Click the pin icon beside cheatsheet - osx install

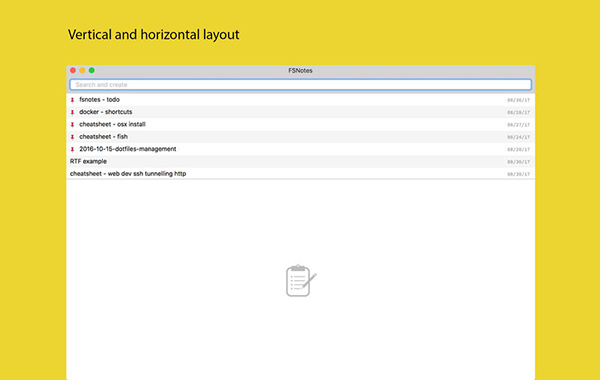[72, 124]
